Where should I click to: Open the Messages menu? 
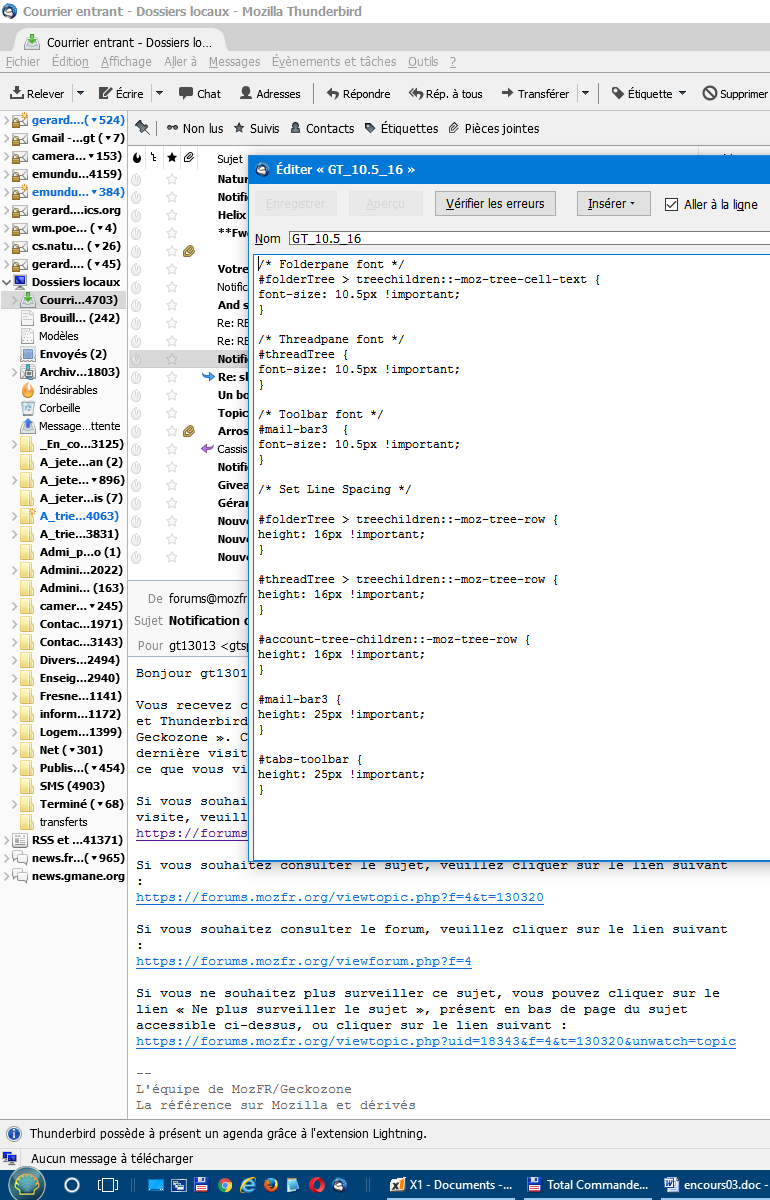[234, 62]
